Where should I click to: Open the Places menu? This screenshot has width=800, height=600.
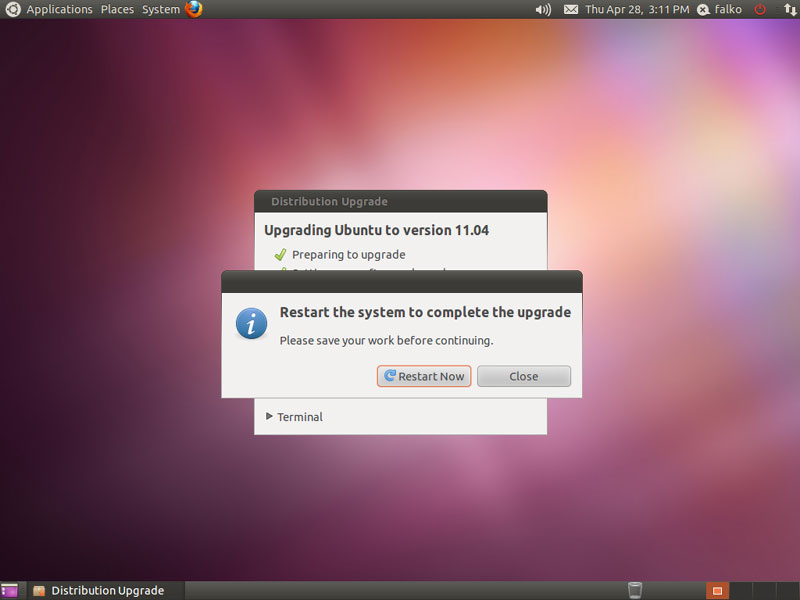click(x=117, y=9)
